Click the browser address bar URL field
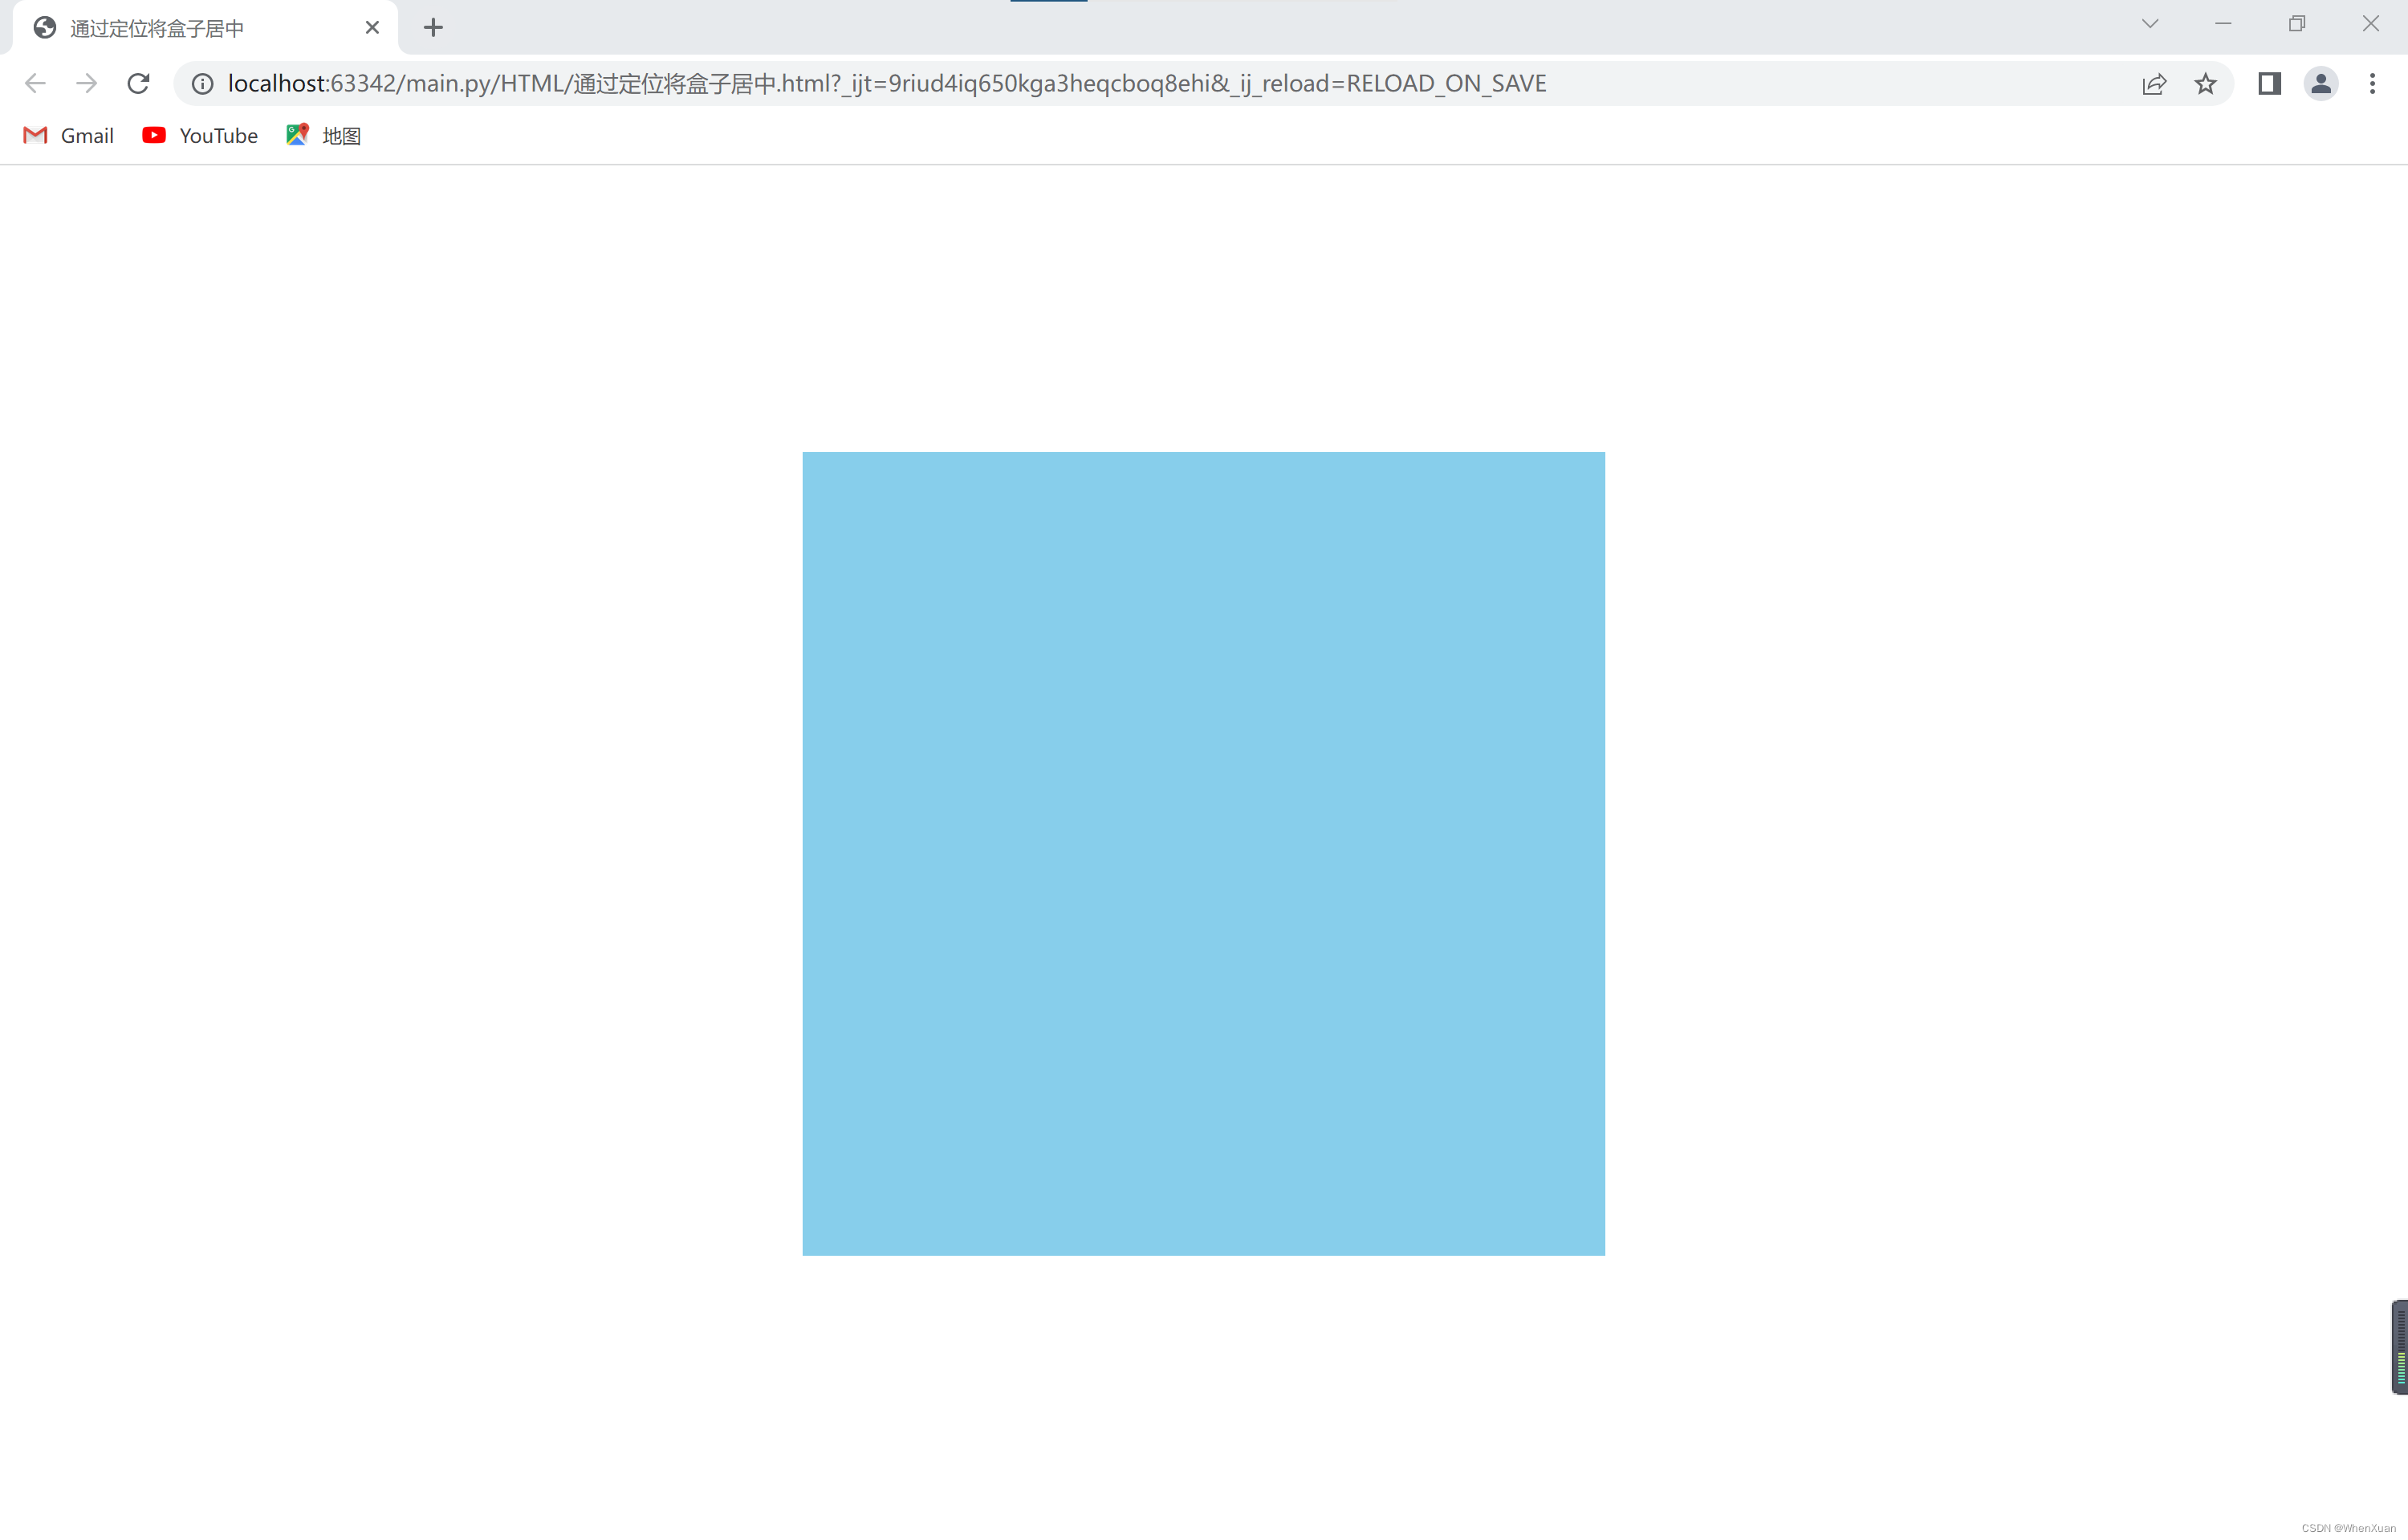 [x=1204, y=83]
